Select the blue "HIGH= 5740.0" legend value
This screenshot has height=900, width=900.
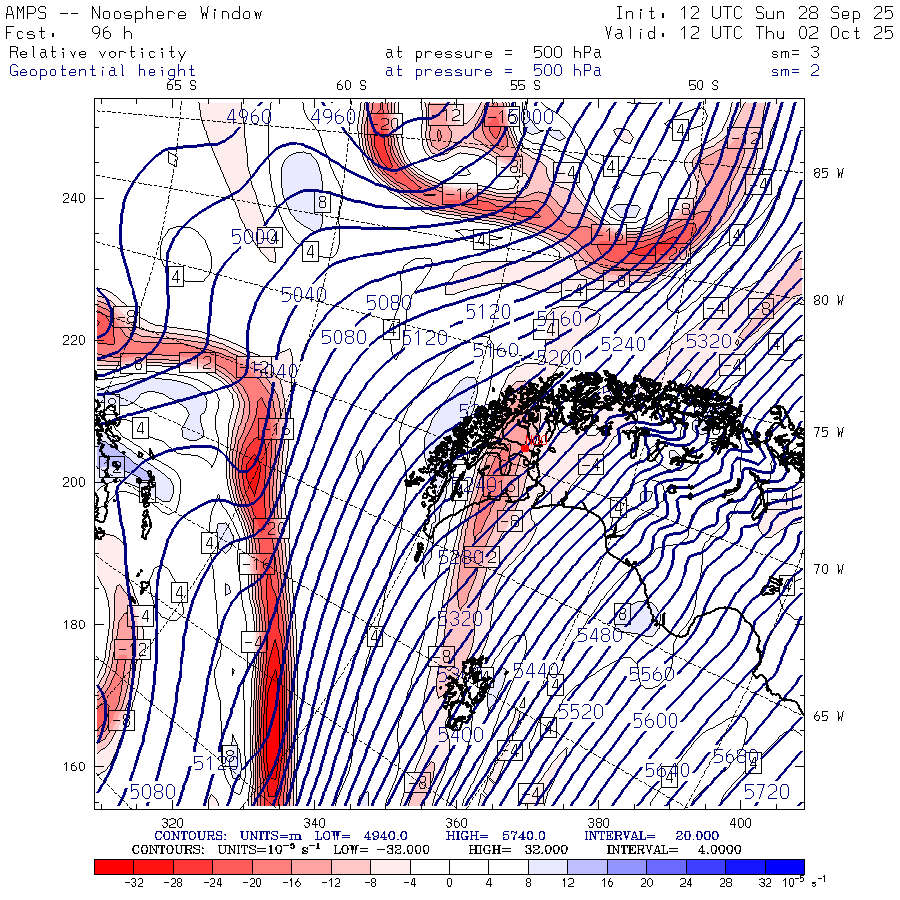[495, 836]
